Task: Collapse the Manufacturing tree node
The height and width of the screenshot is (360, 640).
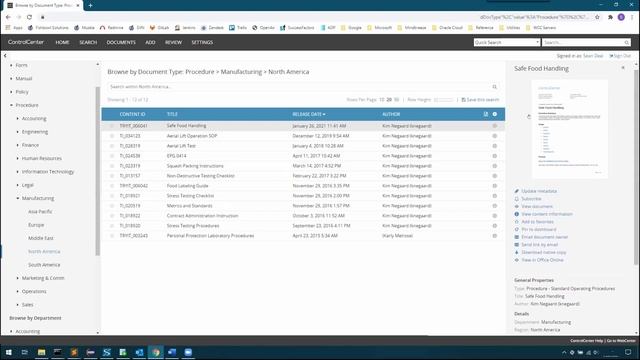Action: click(x=18, y=198)
